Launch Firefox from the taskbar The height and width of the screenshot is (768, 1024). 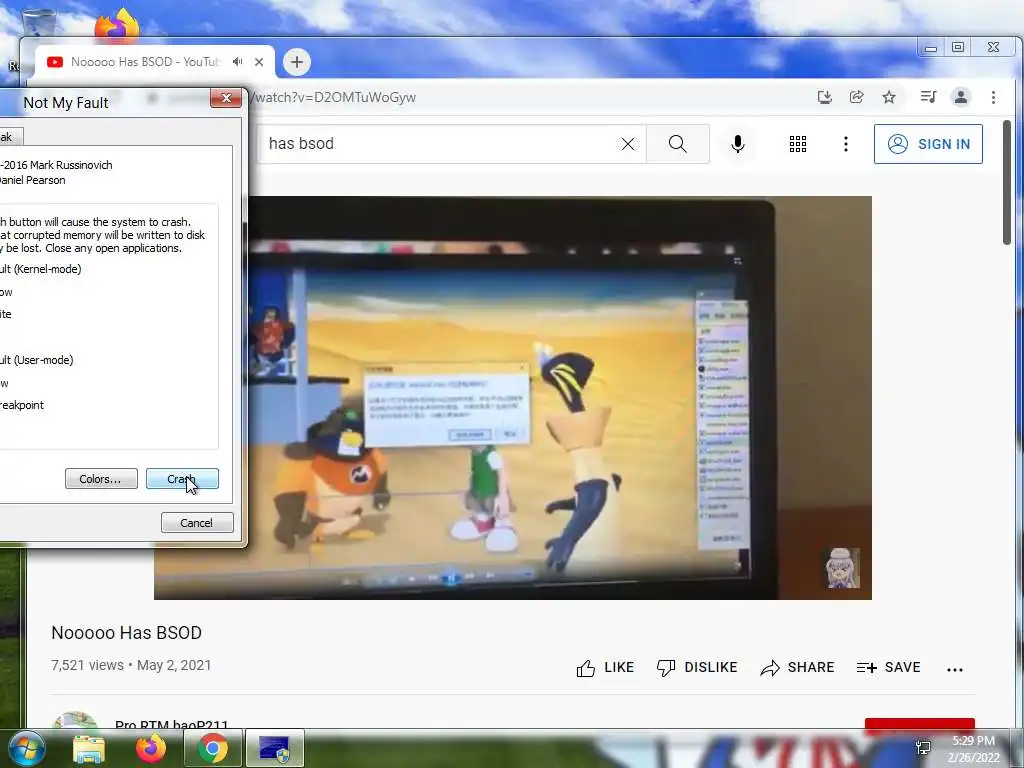(150, 748)
